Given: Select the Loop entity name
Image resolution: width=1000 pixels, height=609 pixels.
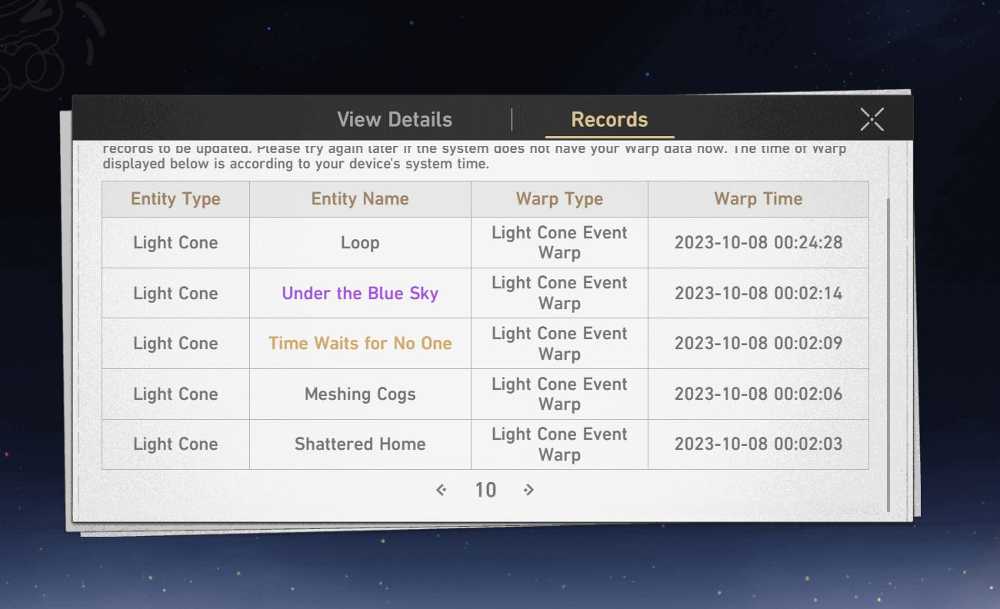Looking at the screenshot, I should click(360, 243).
